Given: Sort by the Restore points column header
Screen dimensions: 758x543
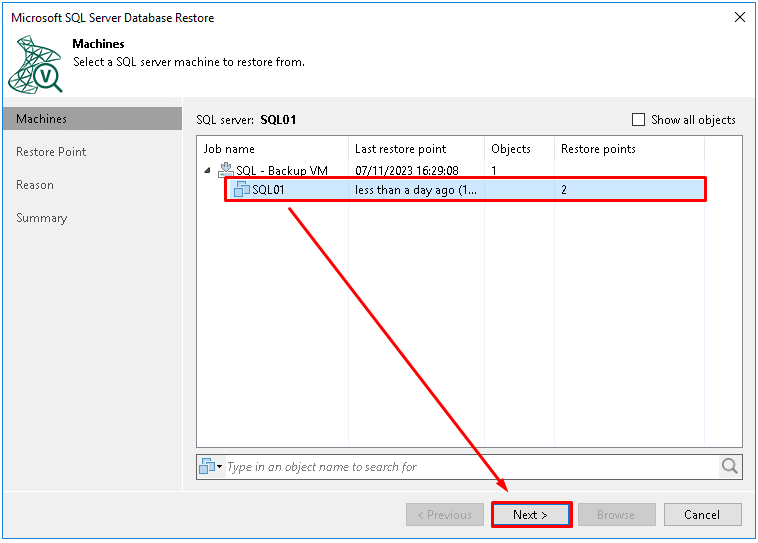Looking at the screenshot, I should click(x=629, y=149).
